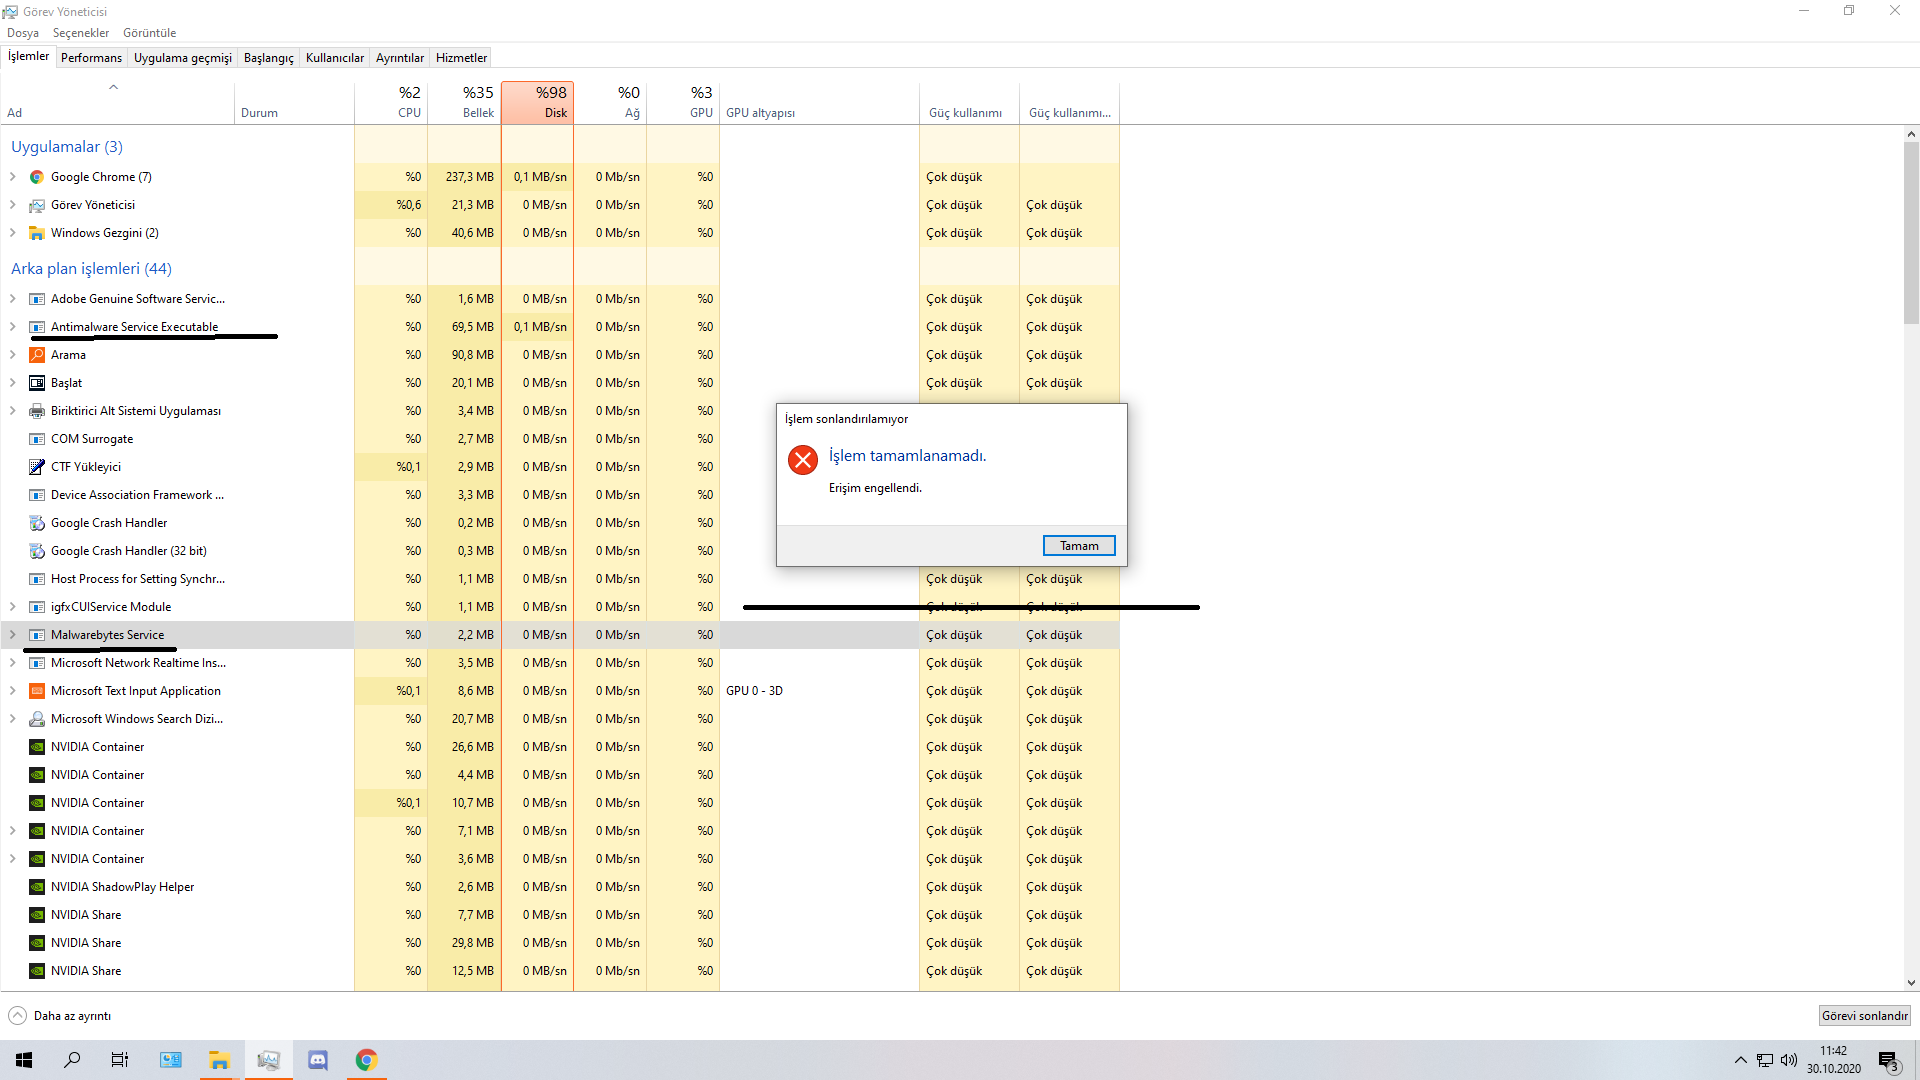The height and width of the screenshot is (1080, 1920).
Task: Collapse details with Daha az ayrıntı
Action: pyautogui.click(x=60, y=1016)
